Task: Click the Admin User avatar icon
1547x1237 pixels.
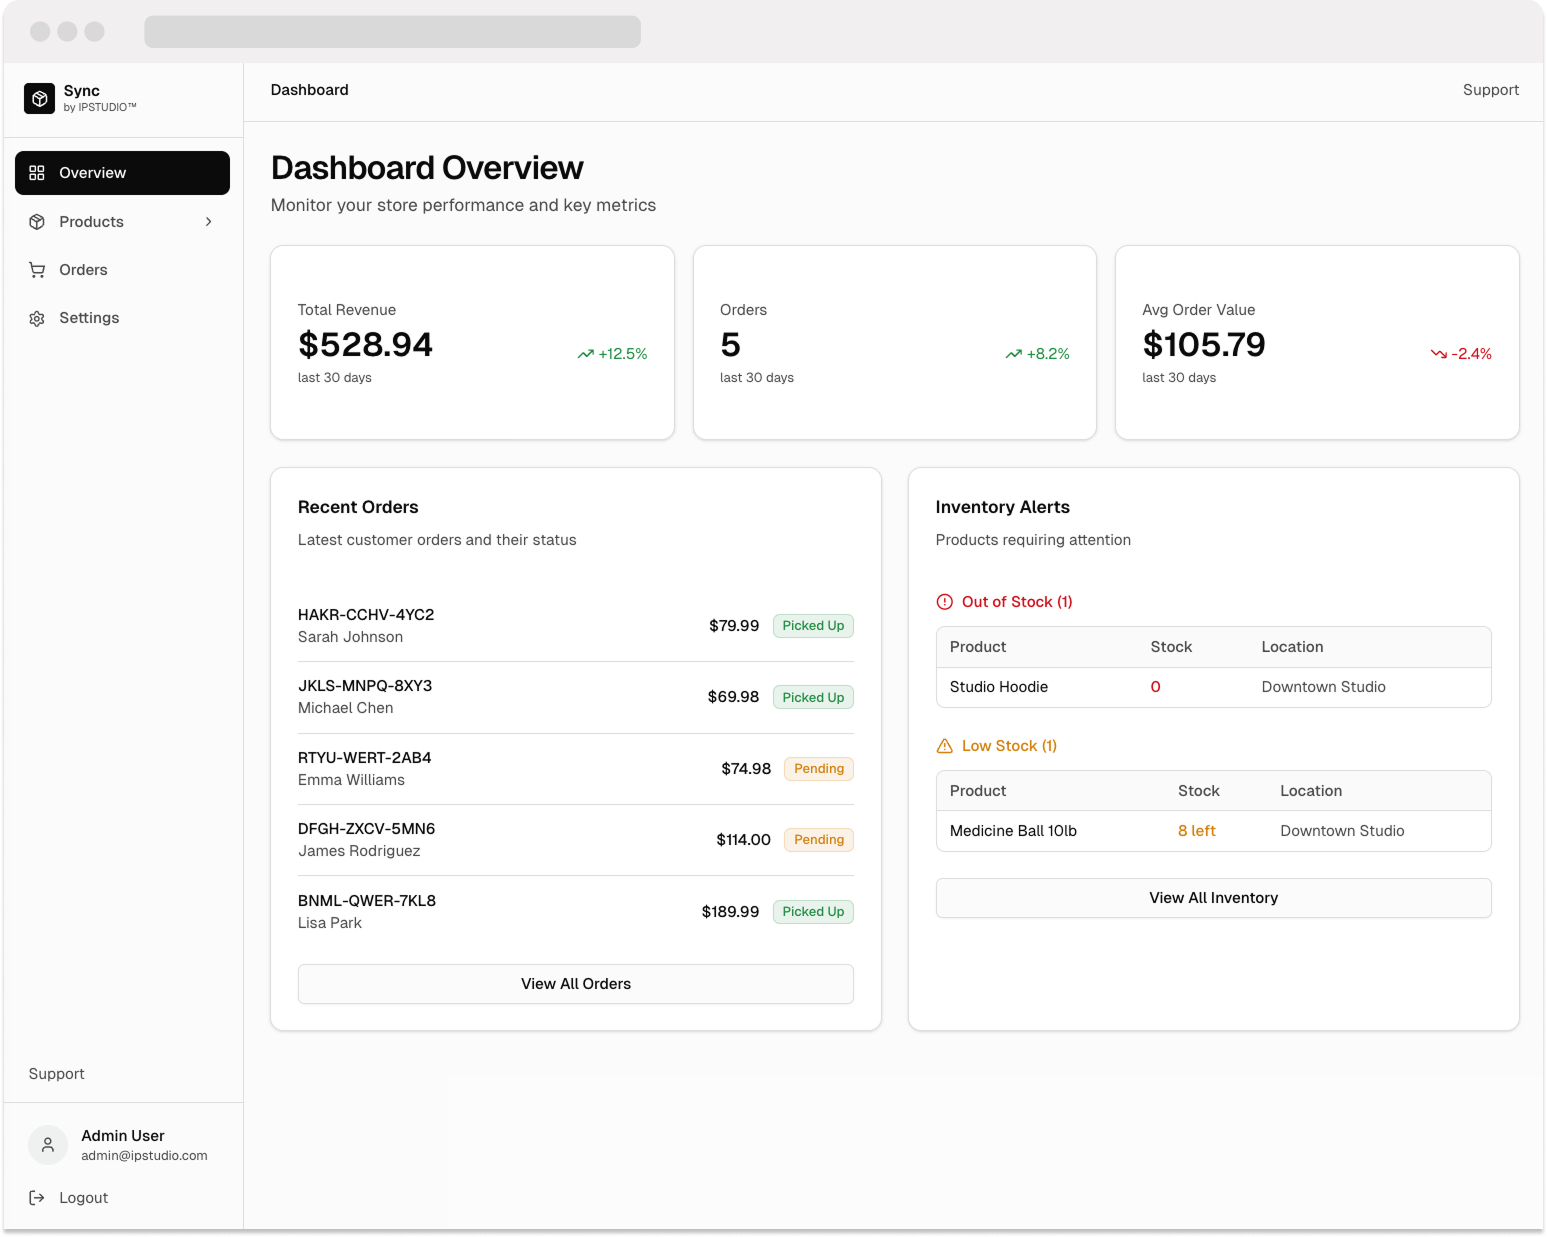Action: click(47, 1145)
